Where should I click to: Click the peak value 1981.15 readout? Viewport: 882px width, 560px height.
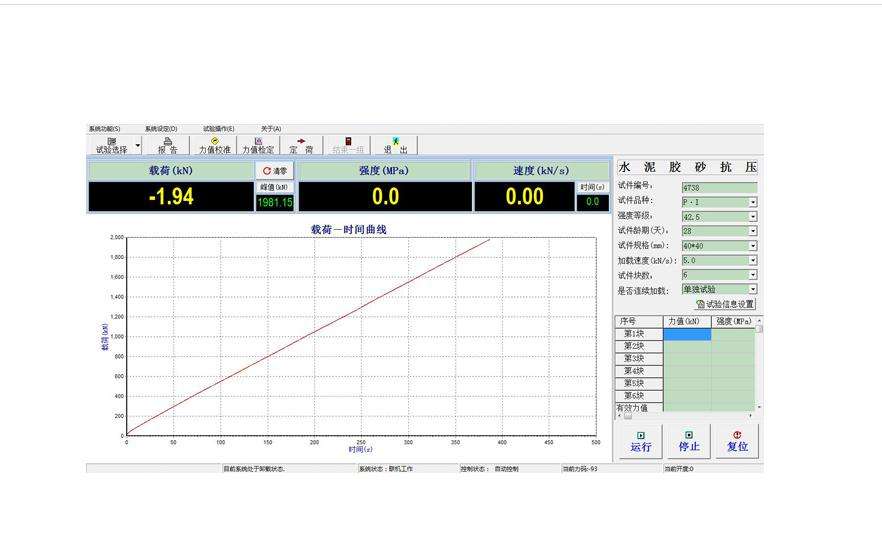[275, 202]
